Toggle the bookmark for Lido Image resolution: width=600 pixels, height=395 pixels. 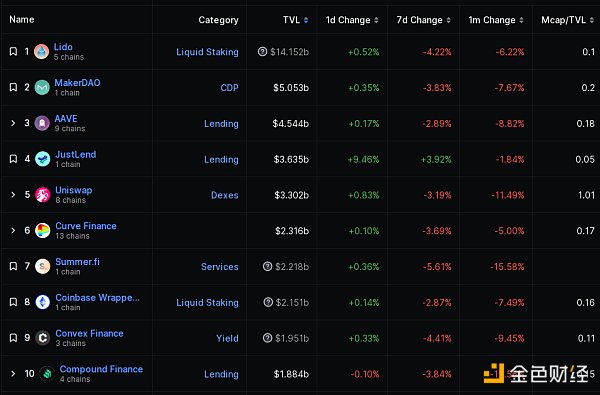click(13, 51)
